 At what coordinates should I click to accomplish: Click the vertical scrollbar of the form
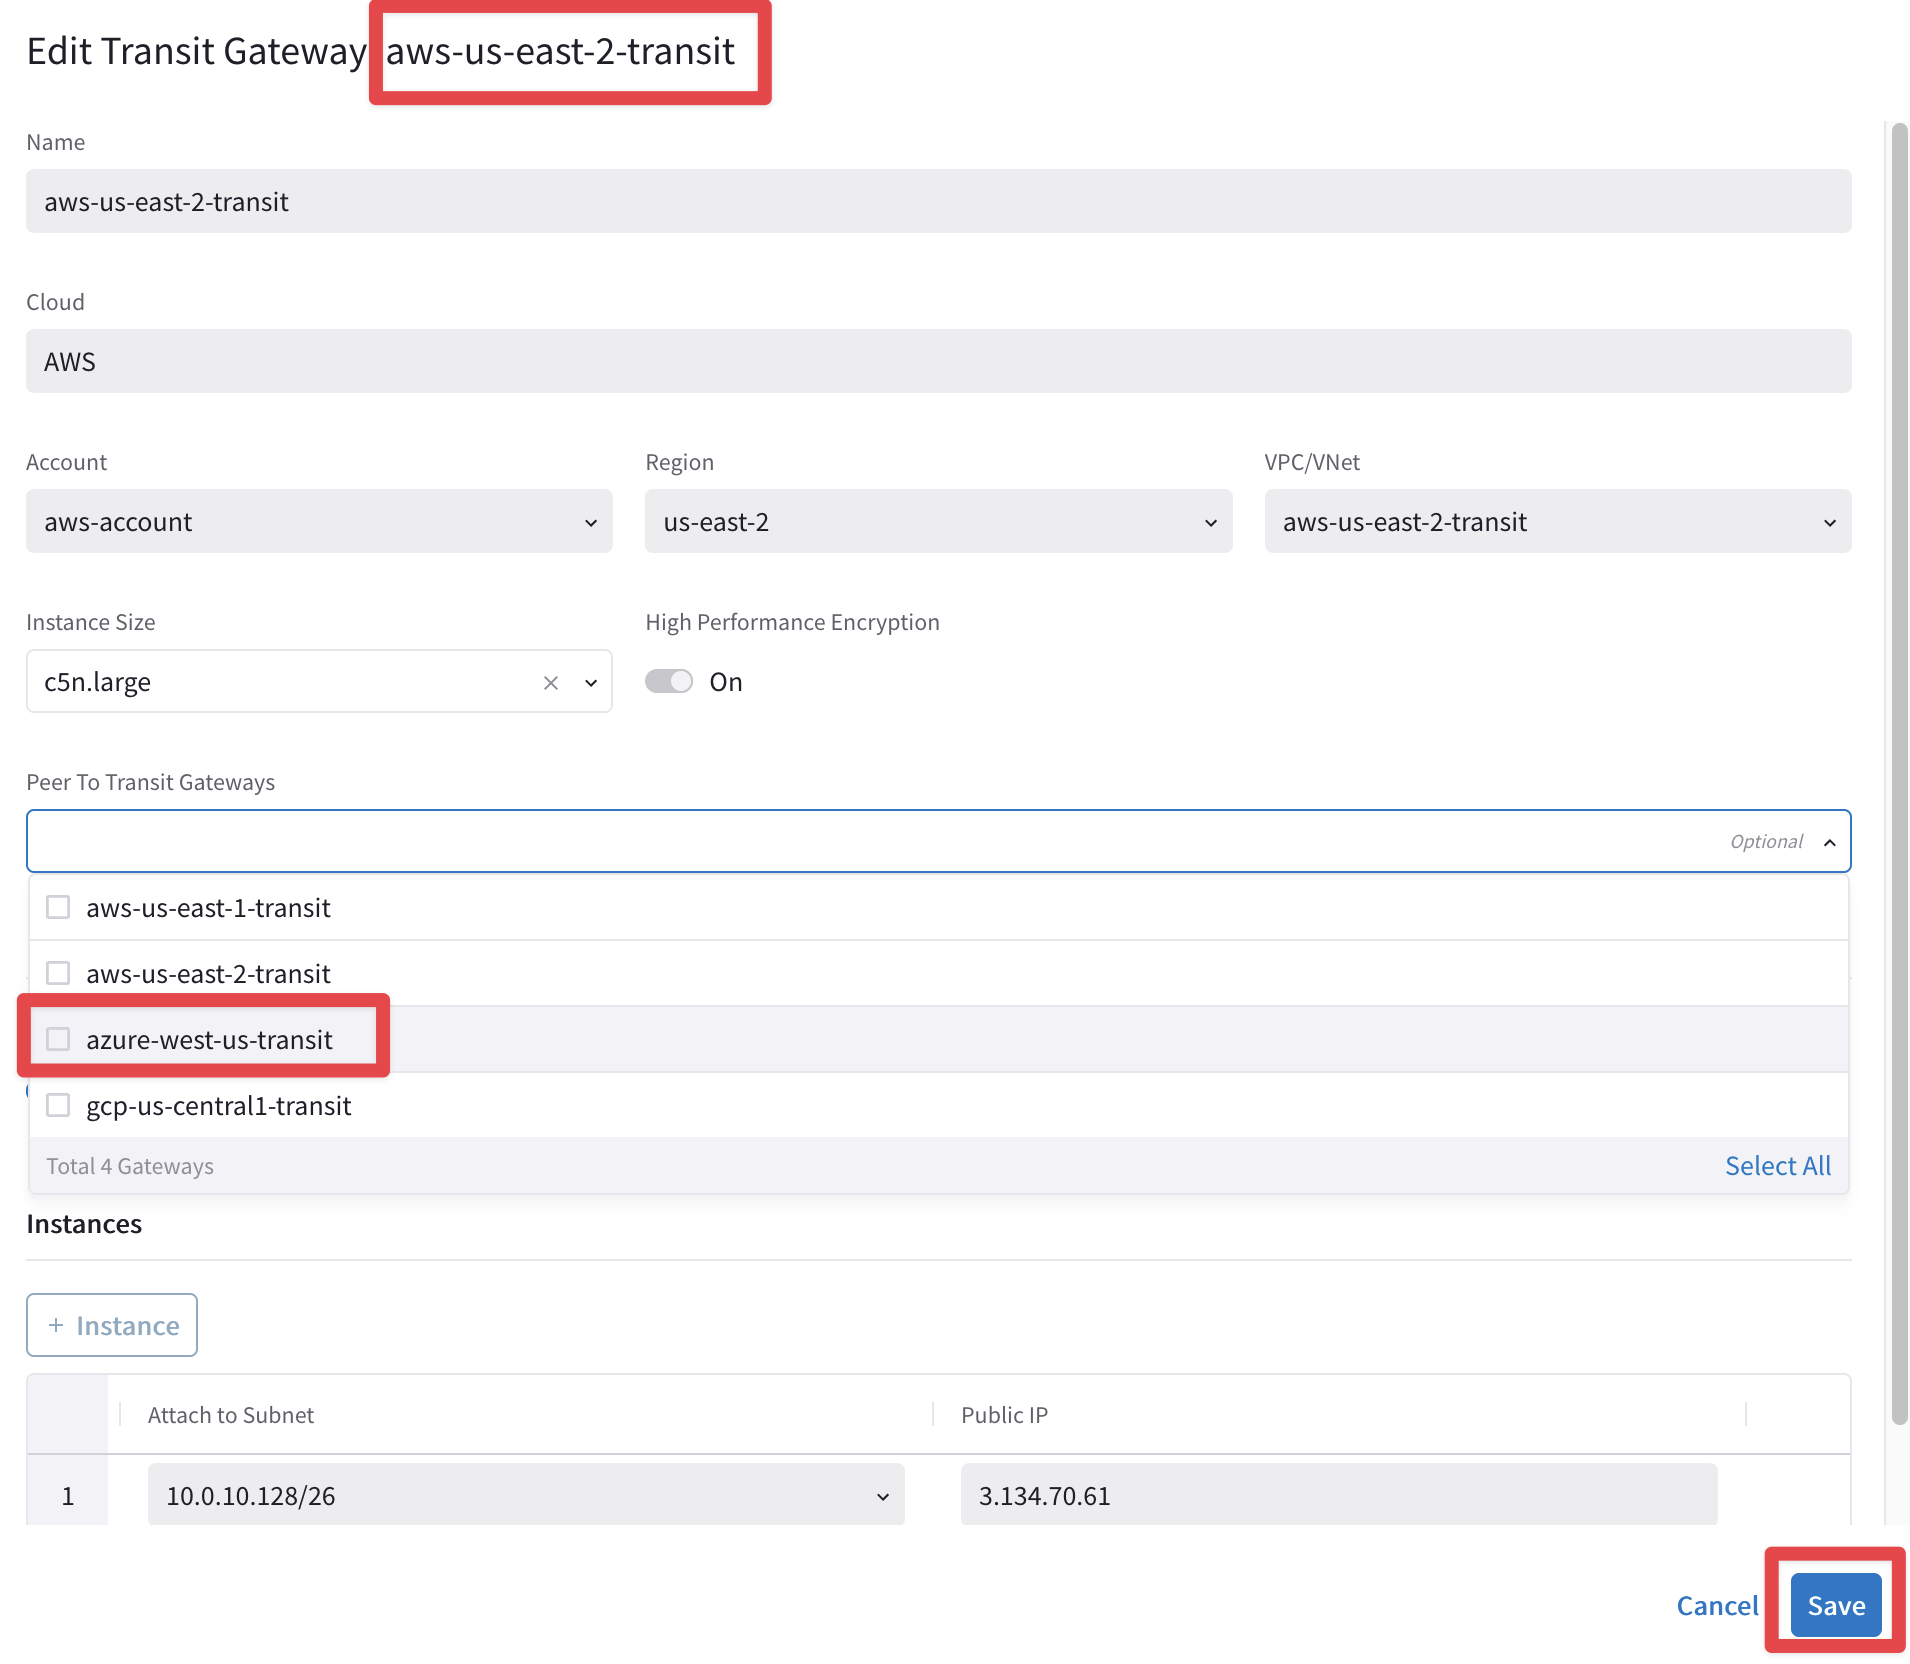1899,774
